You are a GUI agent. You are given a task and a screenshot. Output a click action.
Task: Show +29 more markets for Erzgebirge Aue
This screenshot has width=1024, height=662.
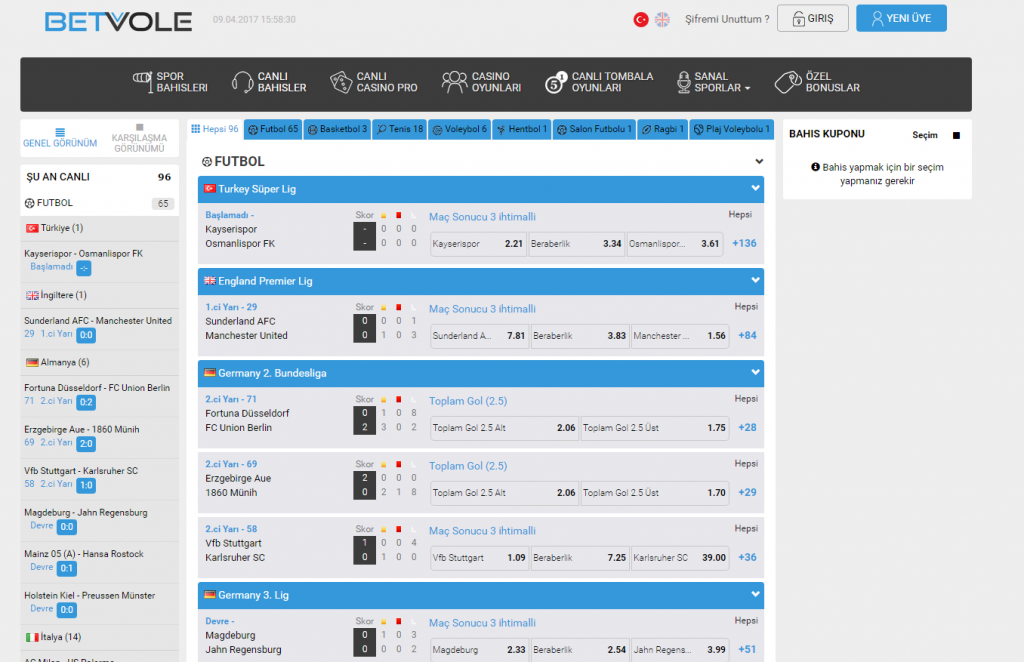747,492
